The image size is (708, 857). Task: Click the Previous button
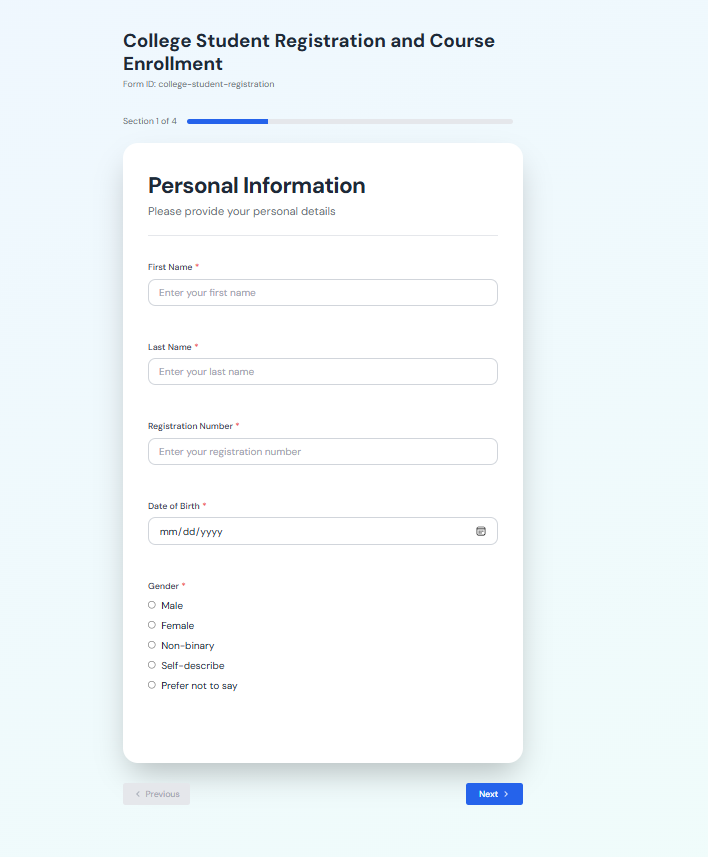[156, 793]
